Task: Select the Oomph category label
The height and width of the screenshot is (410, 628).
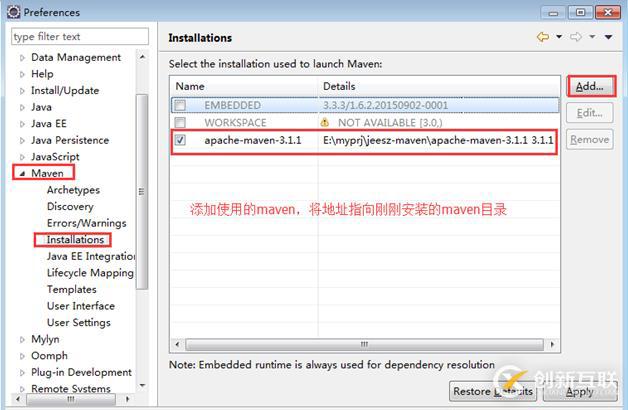Action: coord(49,356)
